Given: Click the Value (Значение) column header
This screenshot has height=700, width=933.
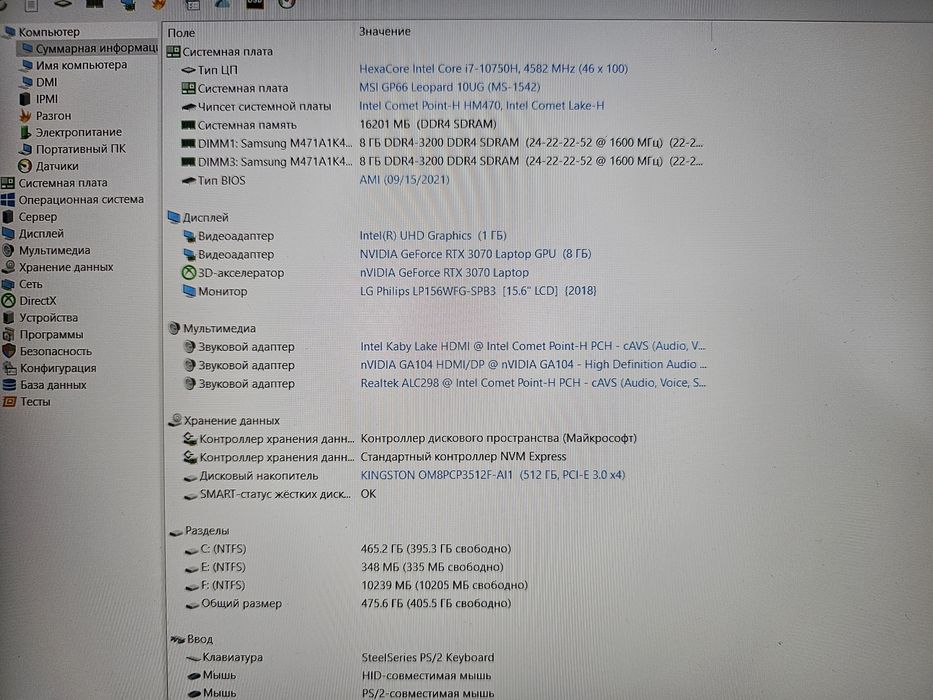Looking at the screenshot, I should tap(384, 32).
